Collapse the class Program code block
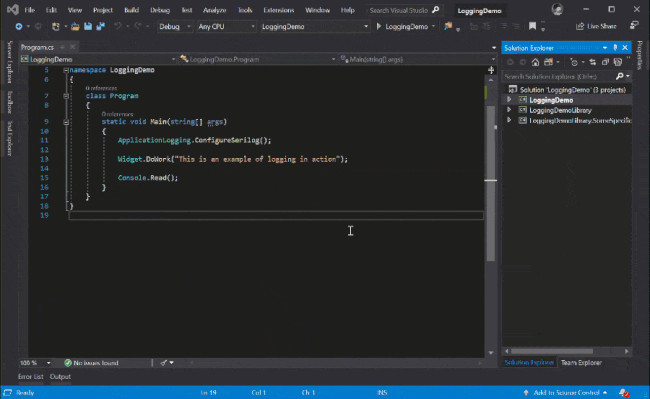Screen dimensions: 650x399 66,96
